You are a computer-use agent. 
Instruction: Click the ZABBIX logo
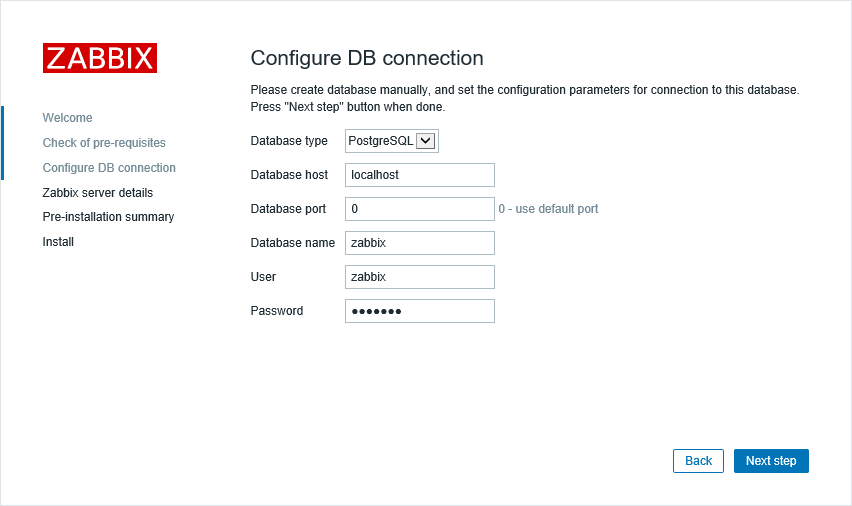pos(100,58)
